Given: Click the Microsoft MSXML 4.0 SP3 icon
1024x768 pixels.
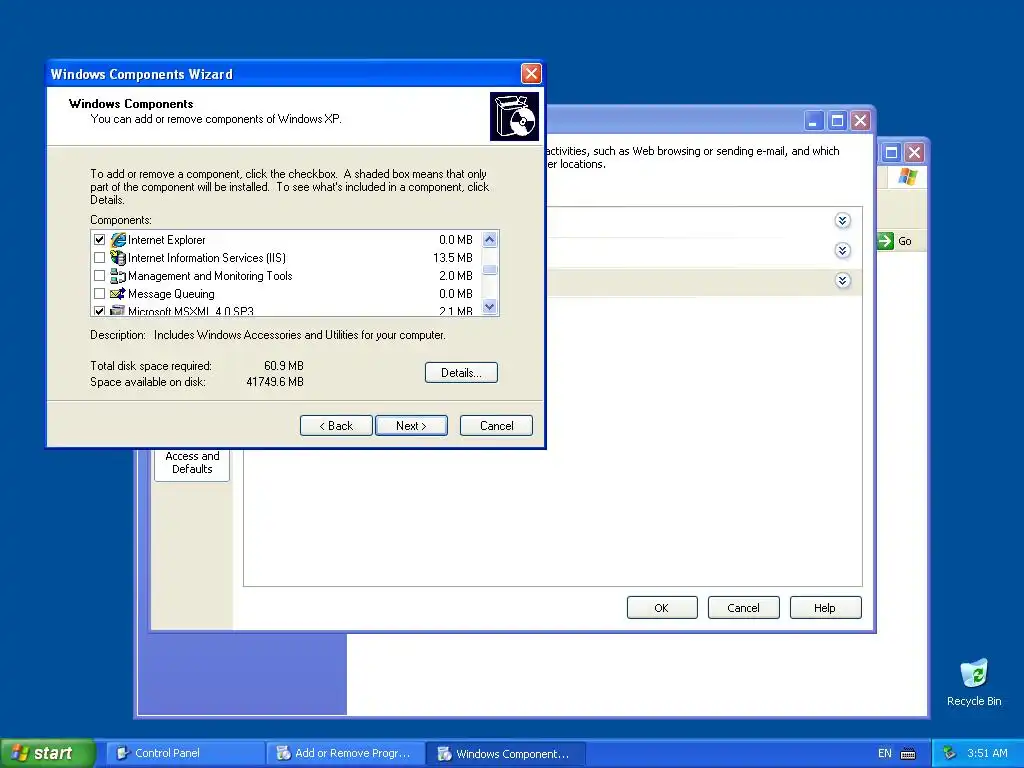Looking at the screenshot, I should coord(118,311).
